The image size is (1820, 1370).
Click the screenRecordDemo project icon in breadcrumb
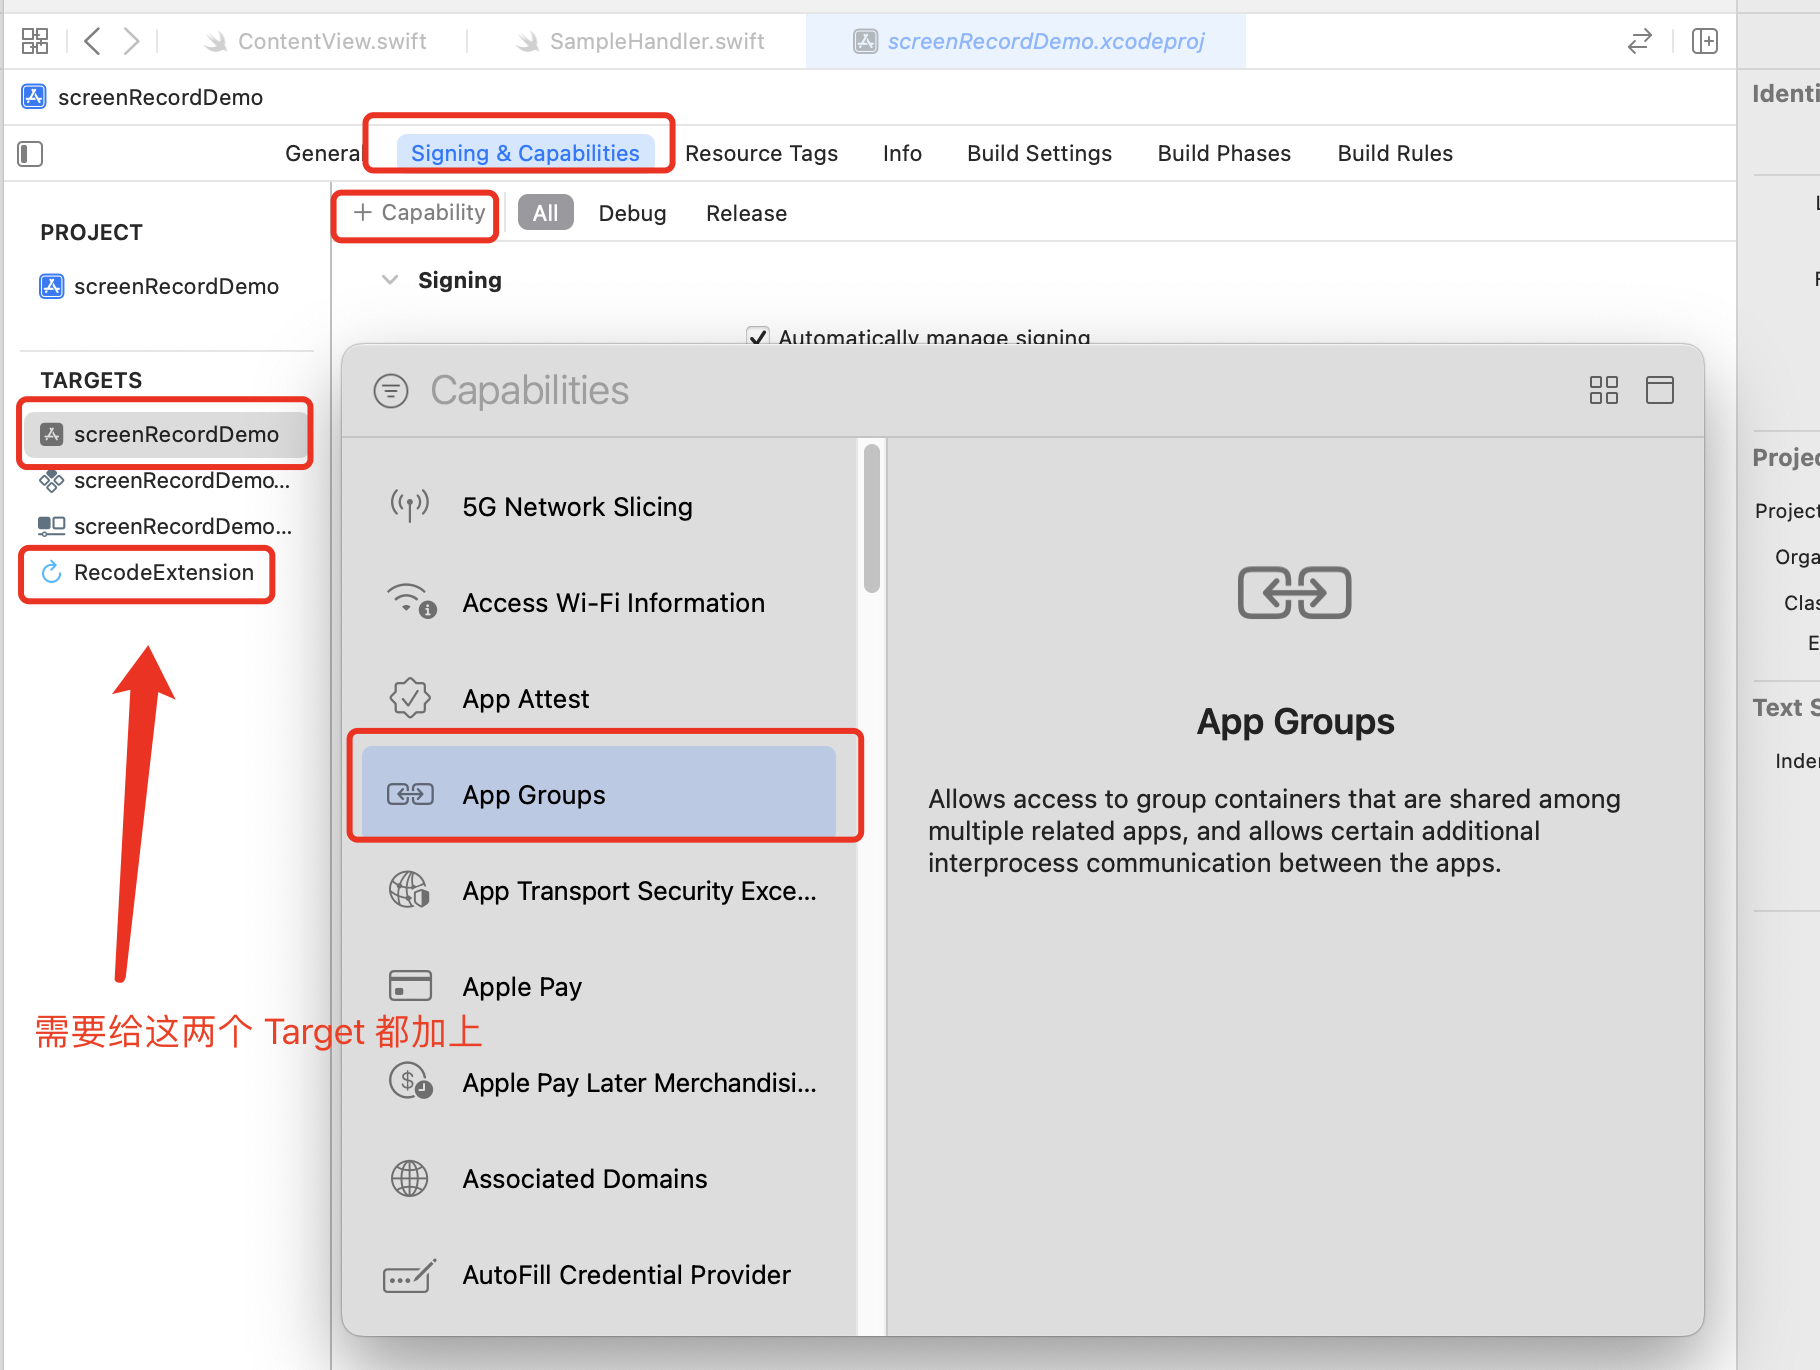[34, 97]
